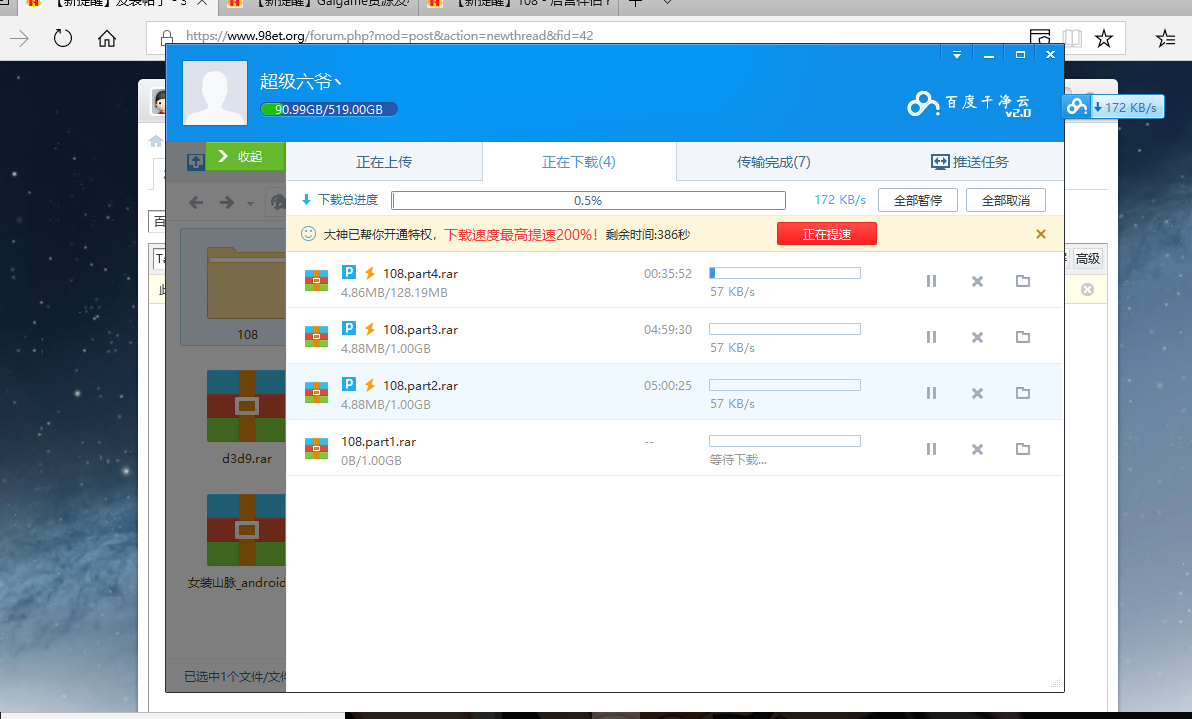The width and height of the screenshot is (1192, 719).
Task: Cancel the 108.part4.rar download
Action: 978,281
